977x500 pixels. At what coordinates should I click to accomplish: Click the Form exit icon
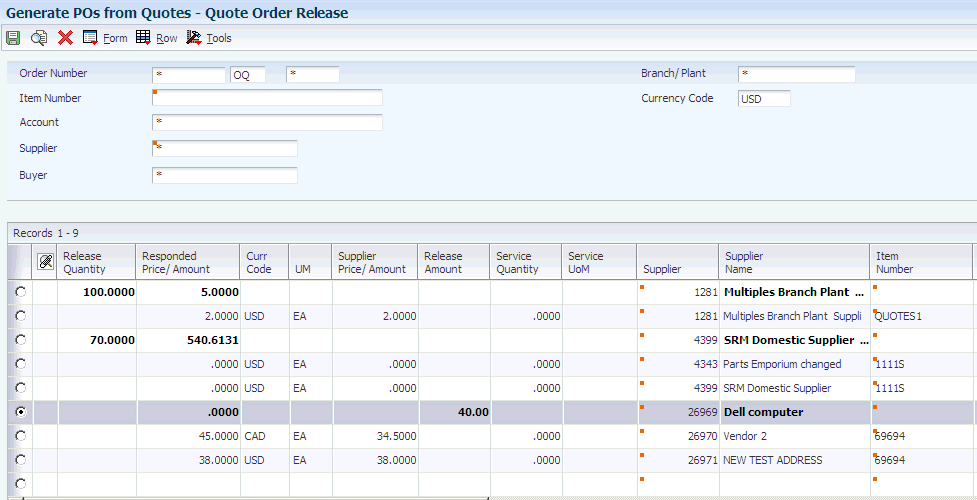[90, 38]
